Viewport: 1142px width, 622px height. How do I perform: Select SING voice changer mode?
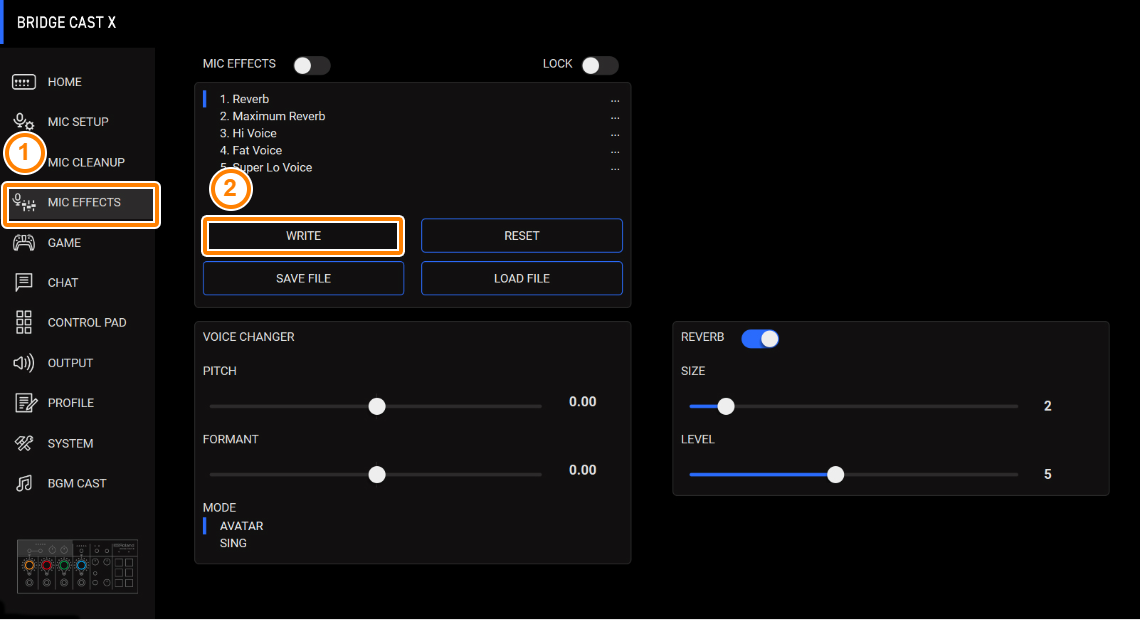[233, 544]
